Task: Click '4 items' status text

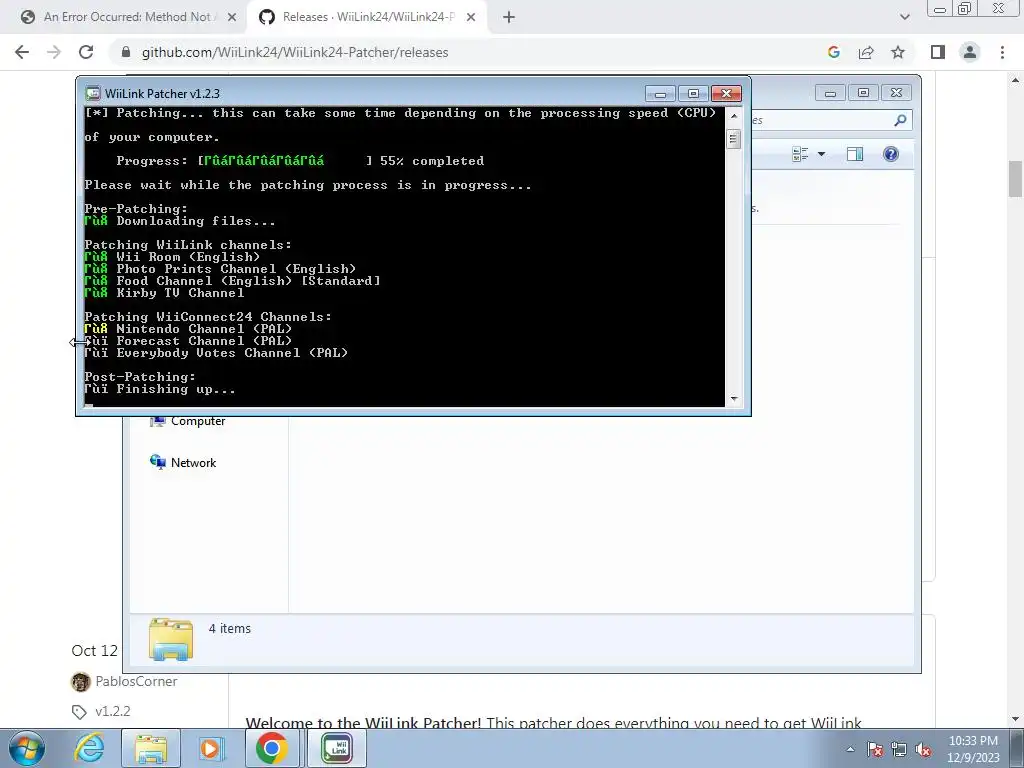Action: click(229, 628)
